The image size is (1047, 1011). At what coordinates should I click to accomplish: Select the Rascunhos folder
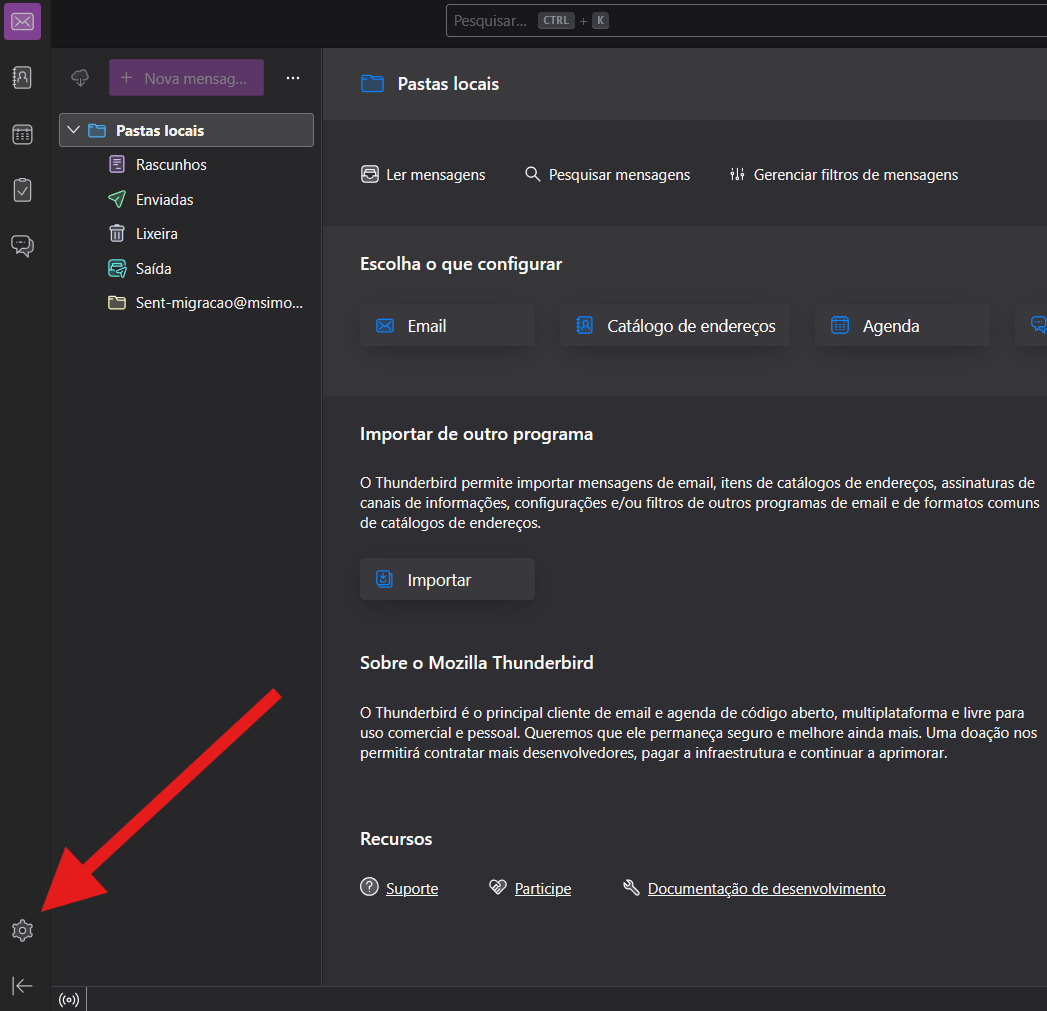pyautogui.click(x=171, y=164)
